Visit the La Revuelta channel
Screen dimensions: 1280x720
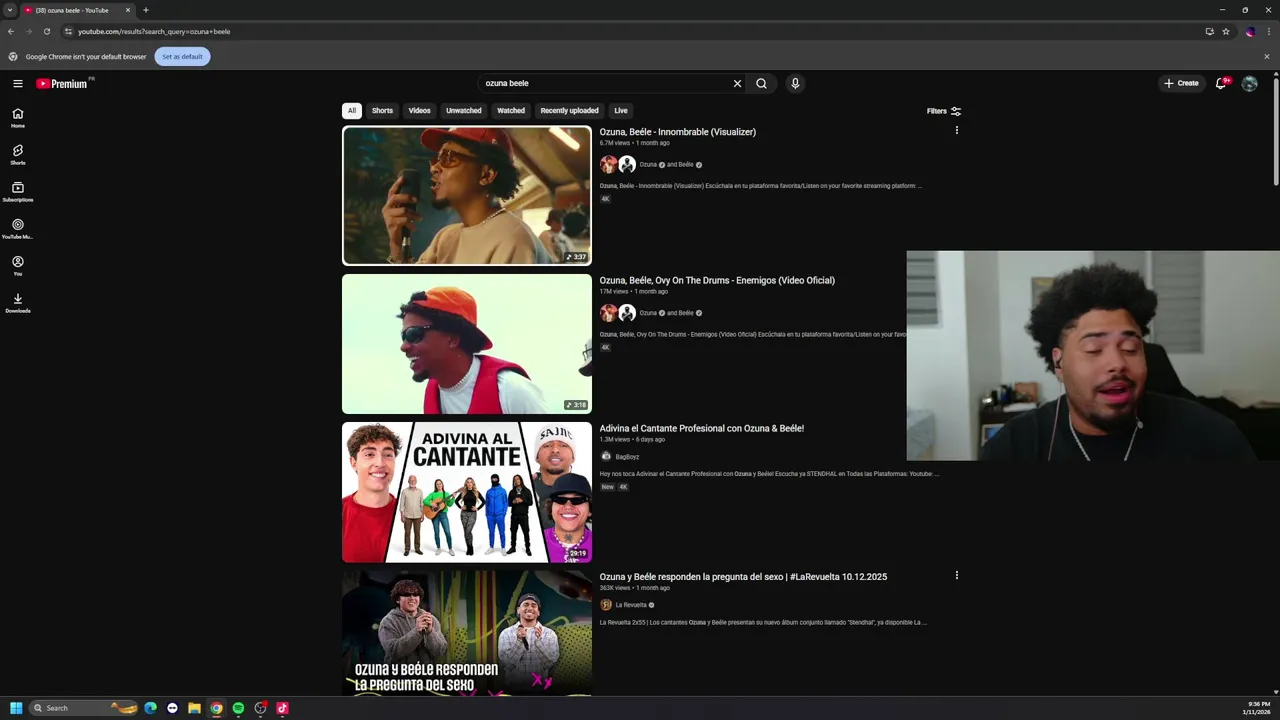631,605
